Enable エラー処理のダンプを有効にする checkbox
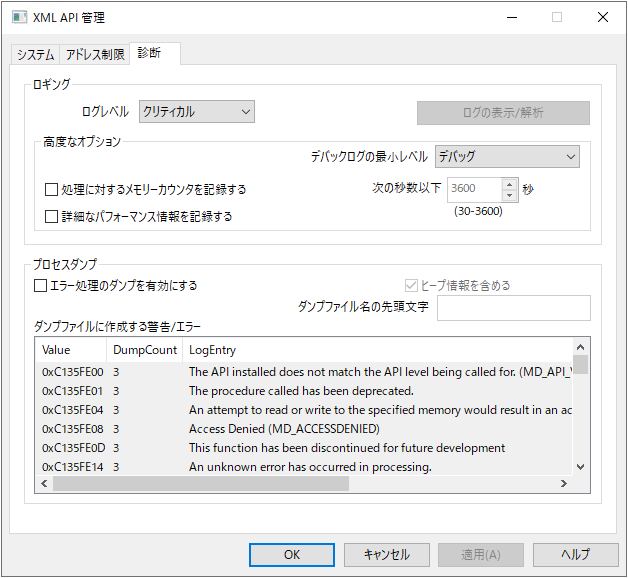Image resolution: width=628 pixels, height=578 pixels. click(x=41, y=286)
